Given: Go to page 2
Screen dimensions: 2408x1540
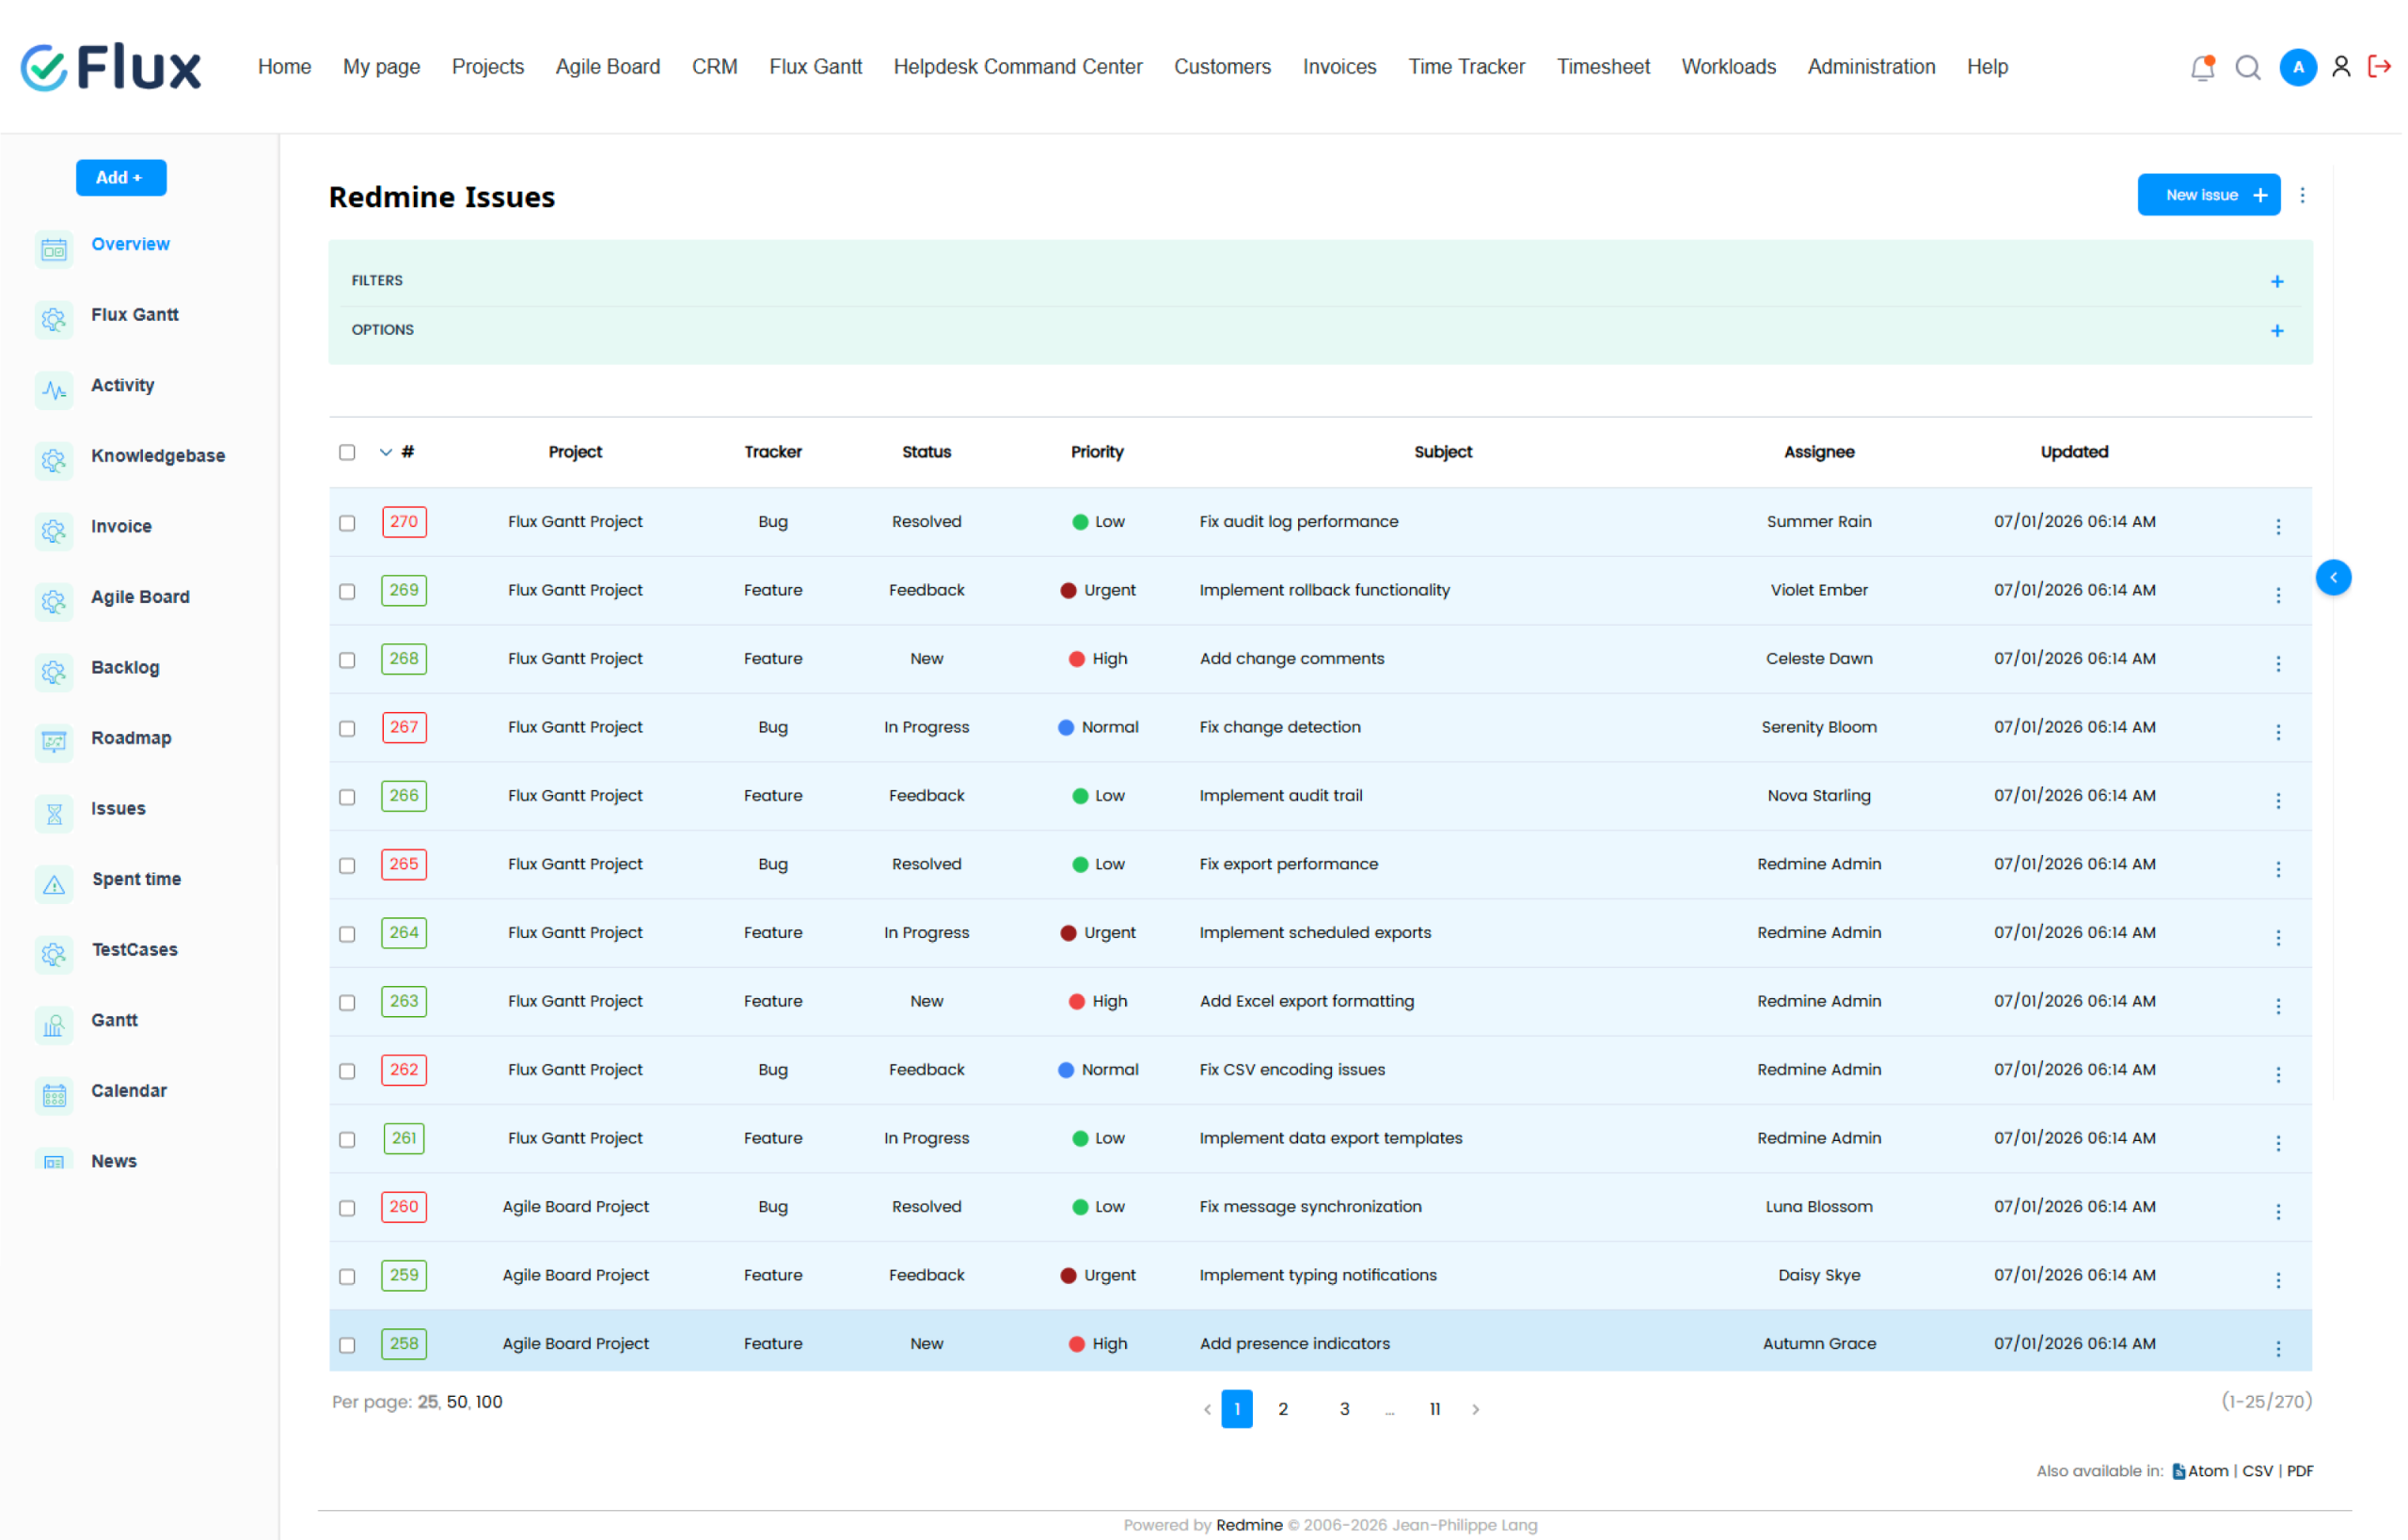Looking at the screenshot, I should (1282, 1409).
